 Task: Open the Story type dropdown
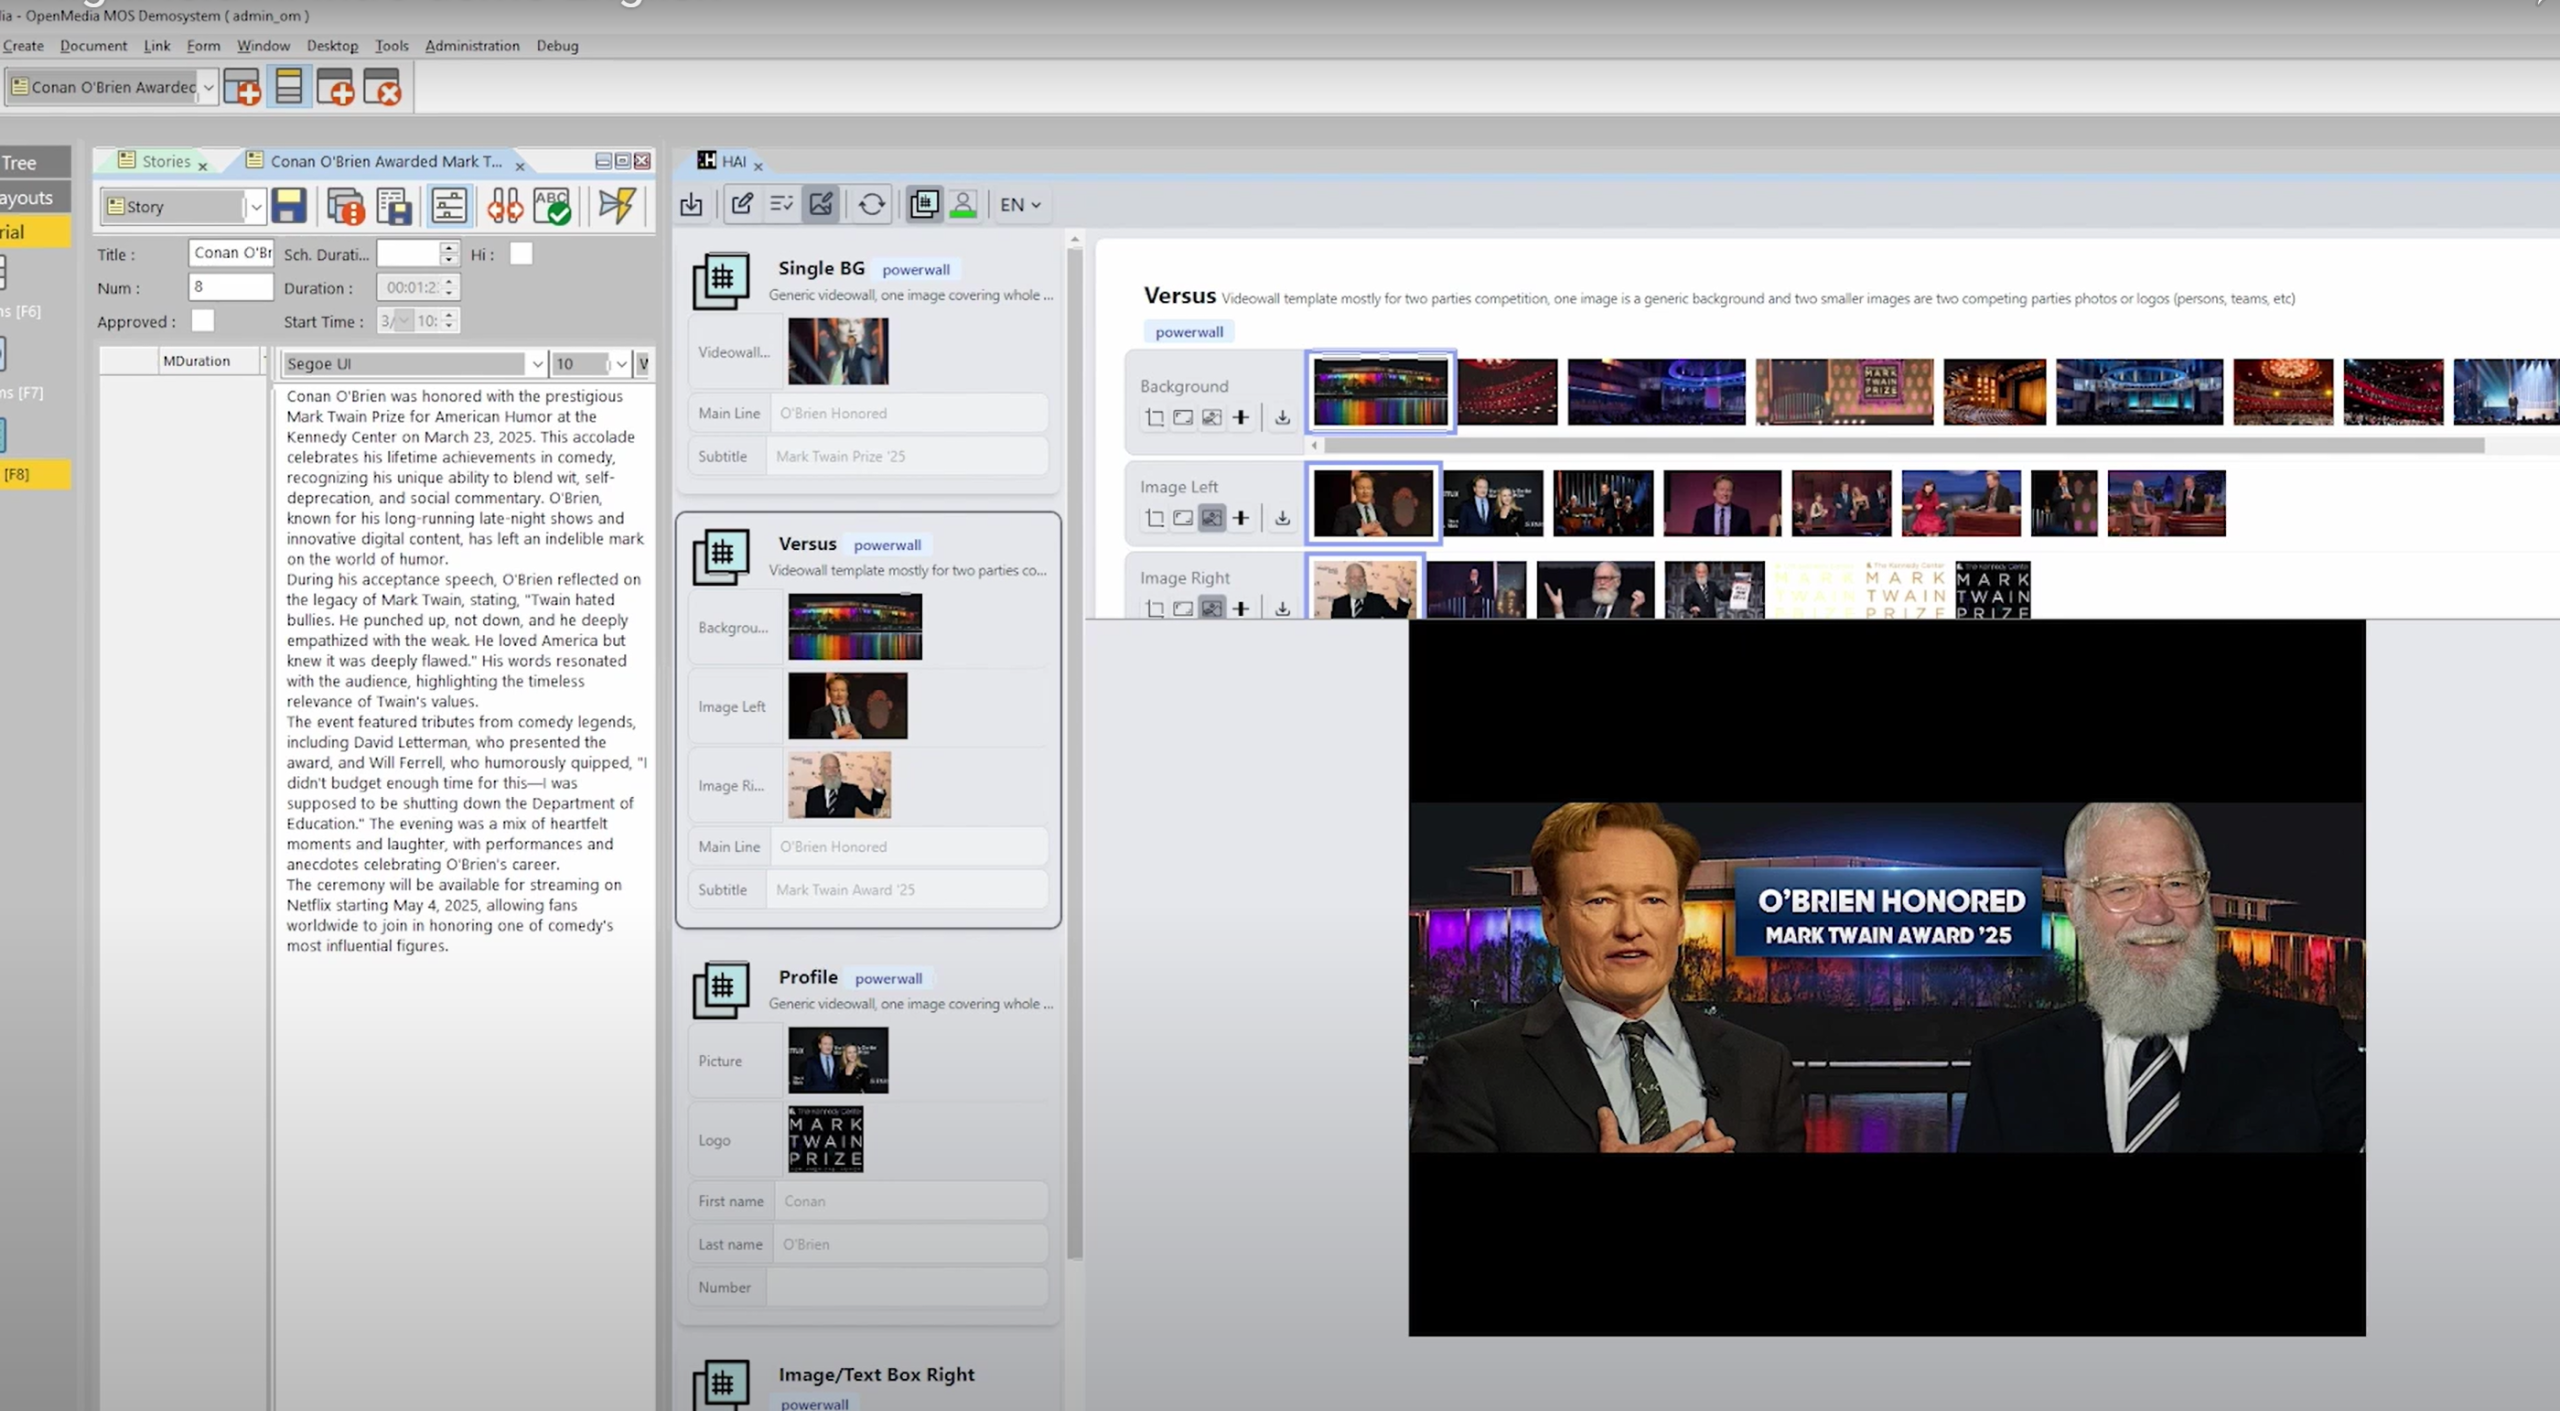click(255, 207)
